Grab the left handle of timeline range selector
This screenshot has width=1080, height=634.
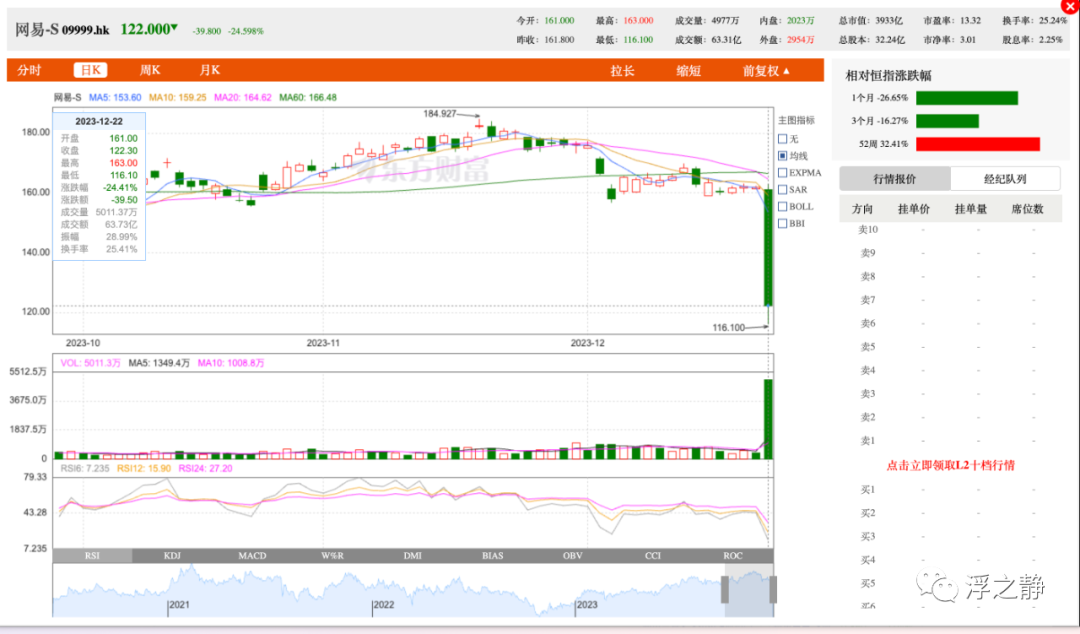point(725,590)
